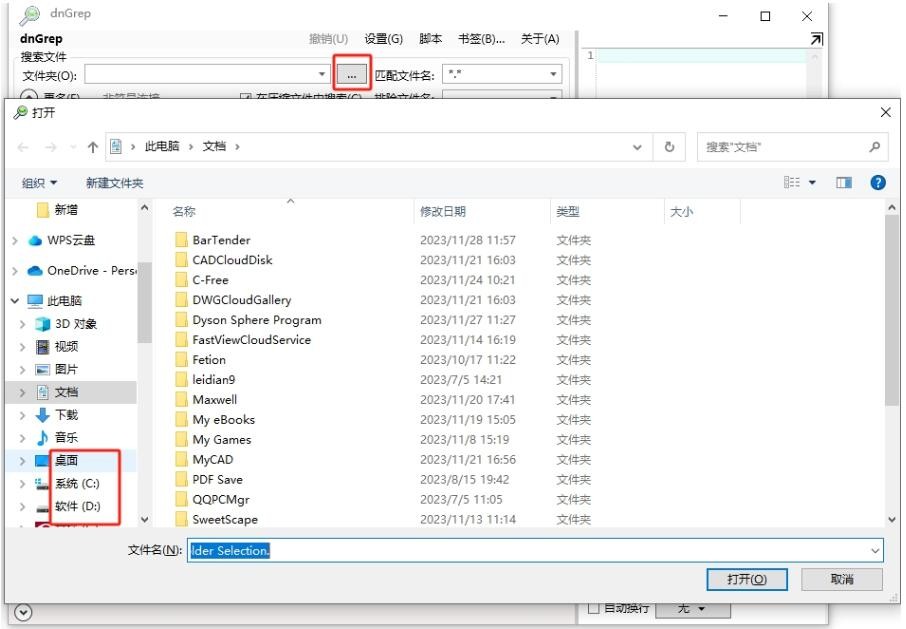Click the magnifier icon in the search box
This screenshot has width=906, height=629.
pyautogui.click(x=875, y=147)
